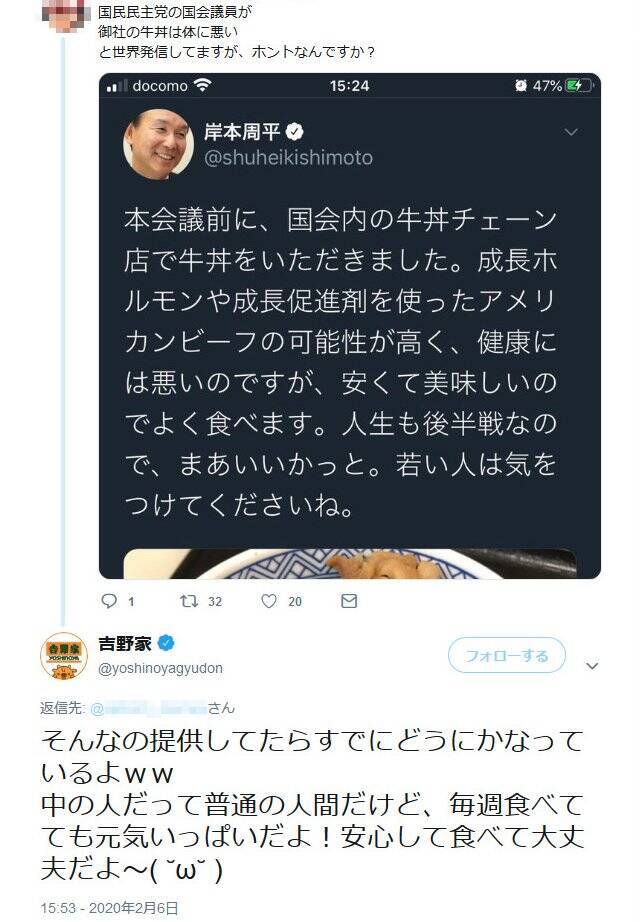Open the @shuheikishimoto handle

[x=288, y=157]
